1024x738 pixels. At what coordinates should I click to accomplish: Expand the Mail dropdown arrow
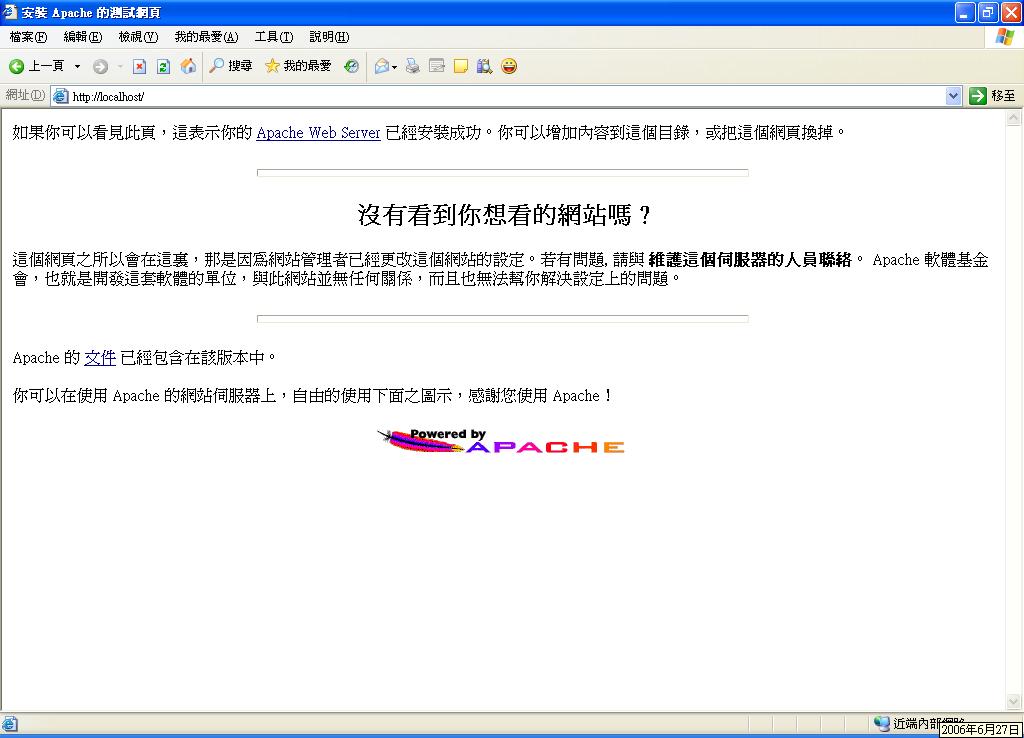(x=394, y=67)
